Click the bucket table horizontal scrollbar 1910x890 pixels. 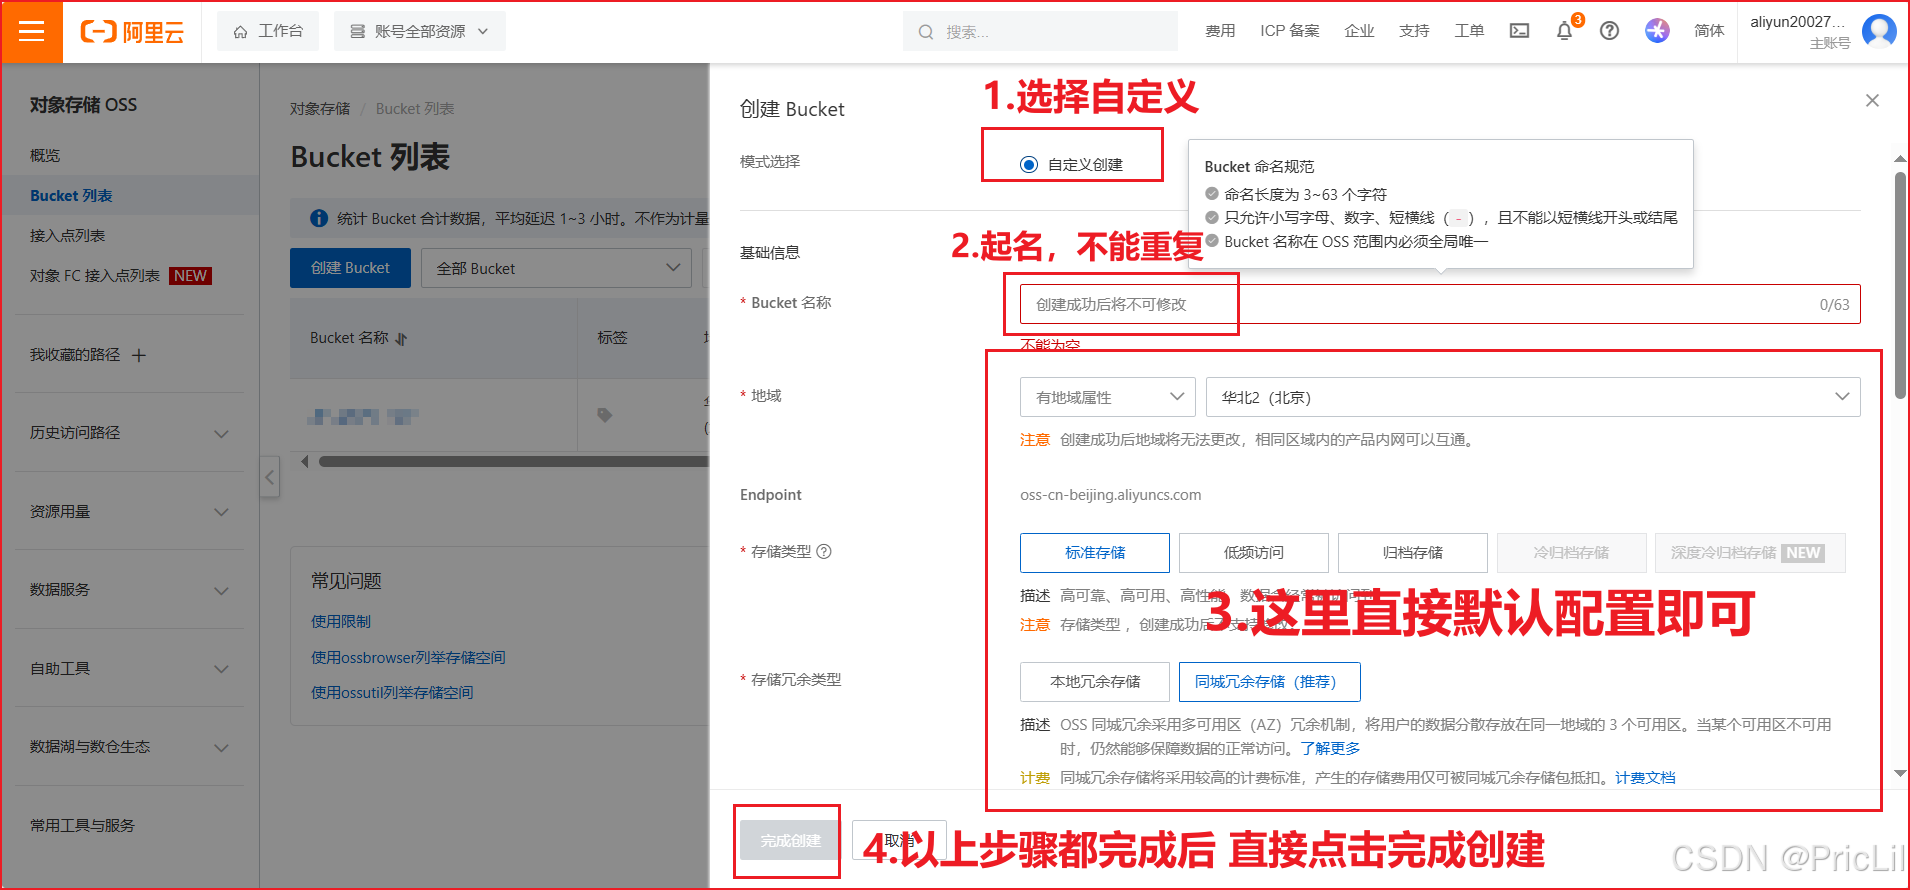point(513,461)
